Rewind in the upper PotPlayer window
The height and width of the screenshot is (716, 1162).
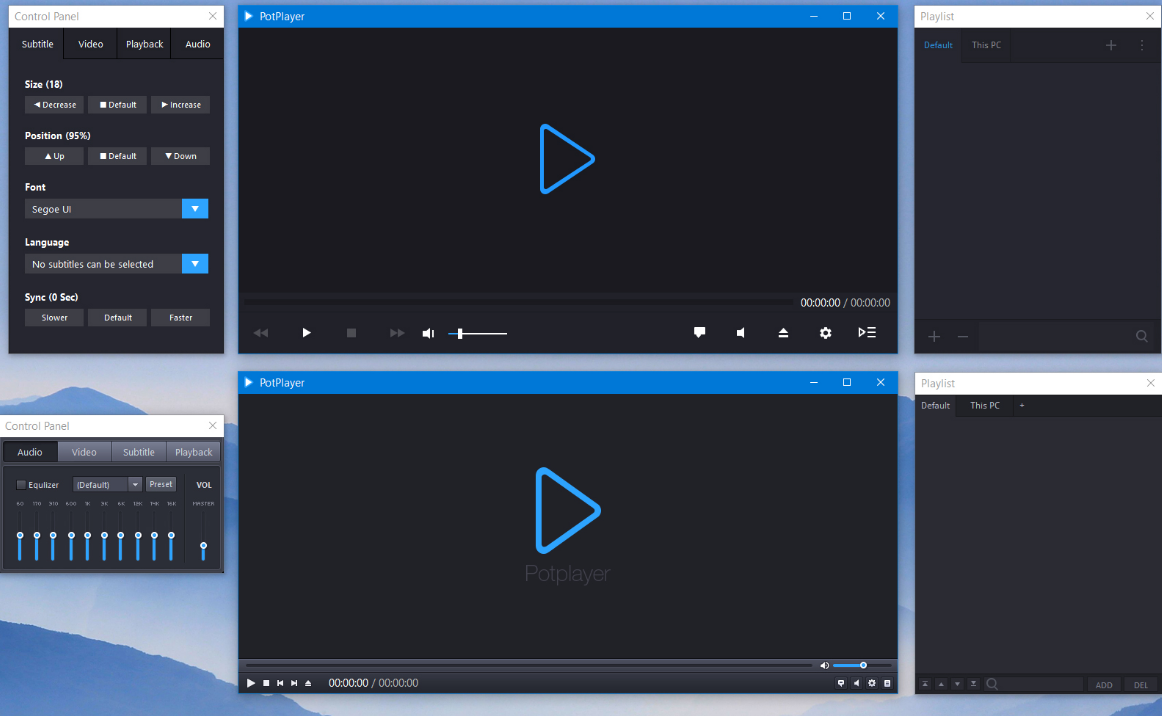pyautogui.click(x=261, y=333)
